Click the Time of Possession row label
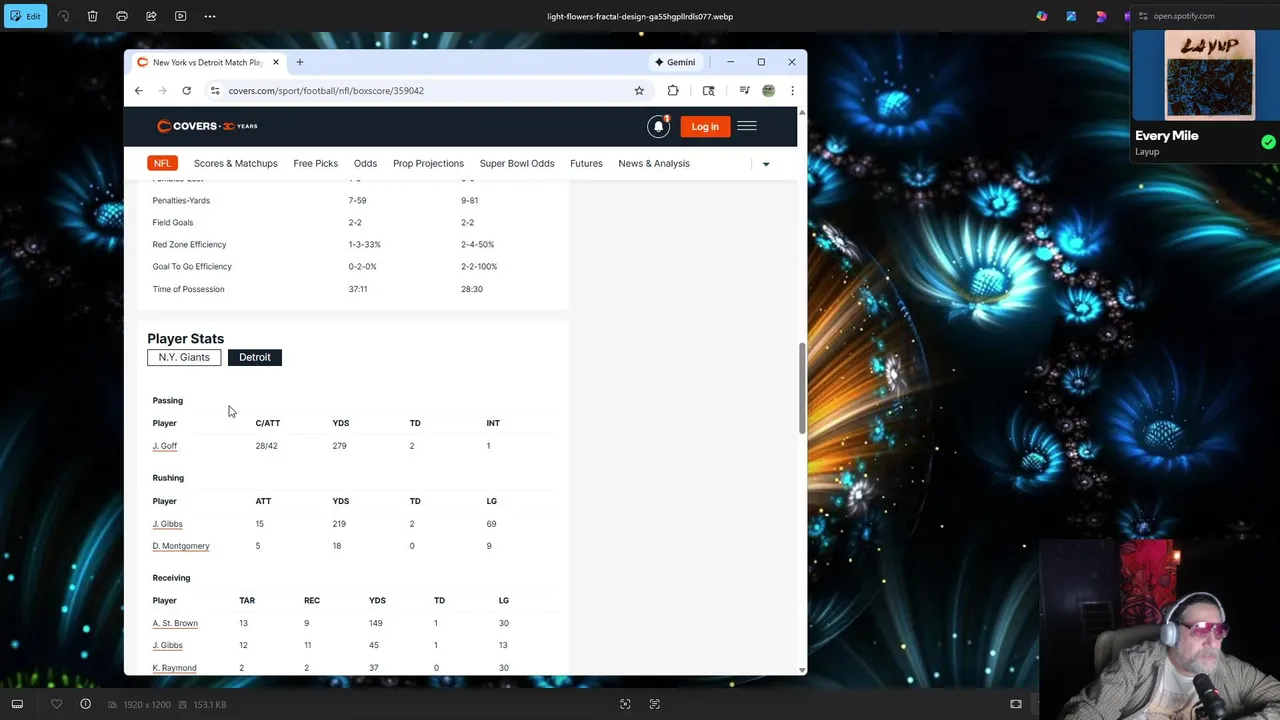1280x720 pixels. coord(188,289)
